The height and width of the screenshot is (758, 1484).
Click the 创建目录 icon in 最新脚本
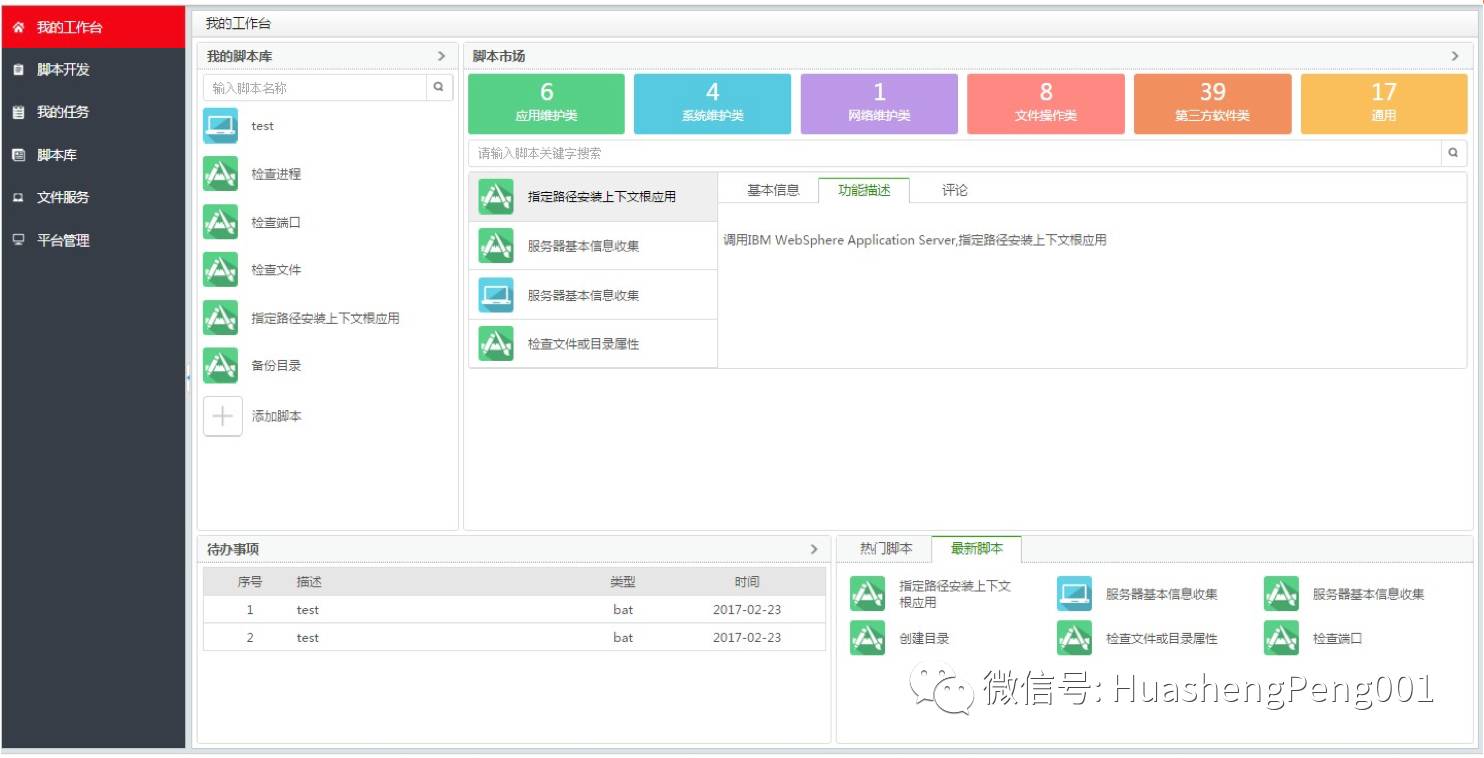866,637
